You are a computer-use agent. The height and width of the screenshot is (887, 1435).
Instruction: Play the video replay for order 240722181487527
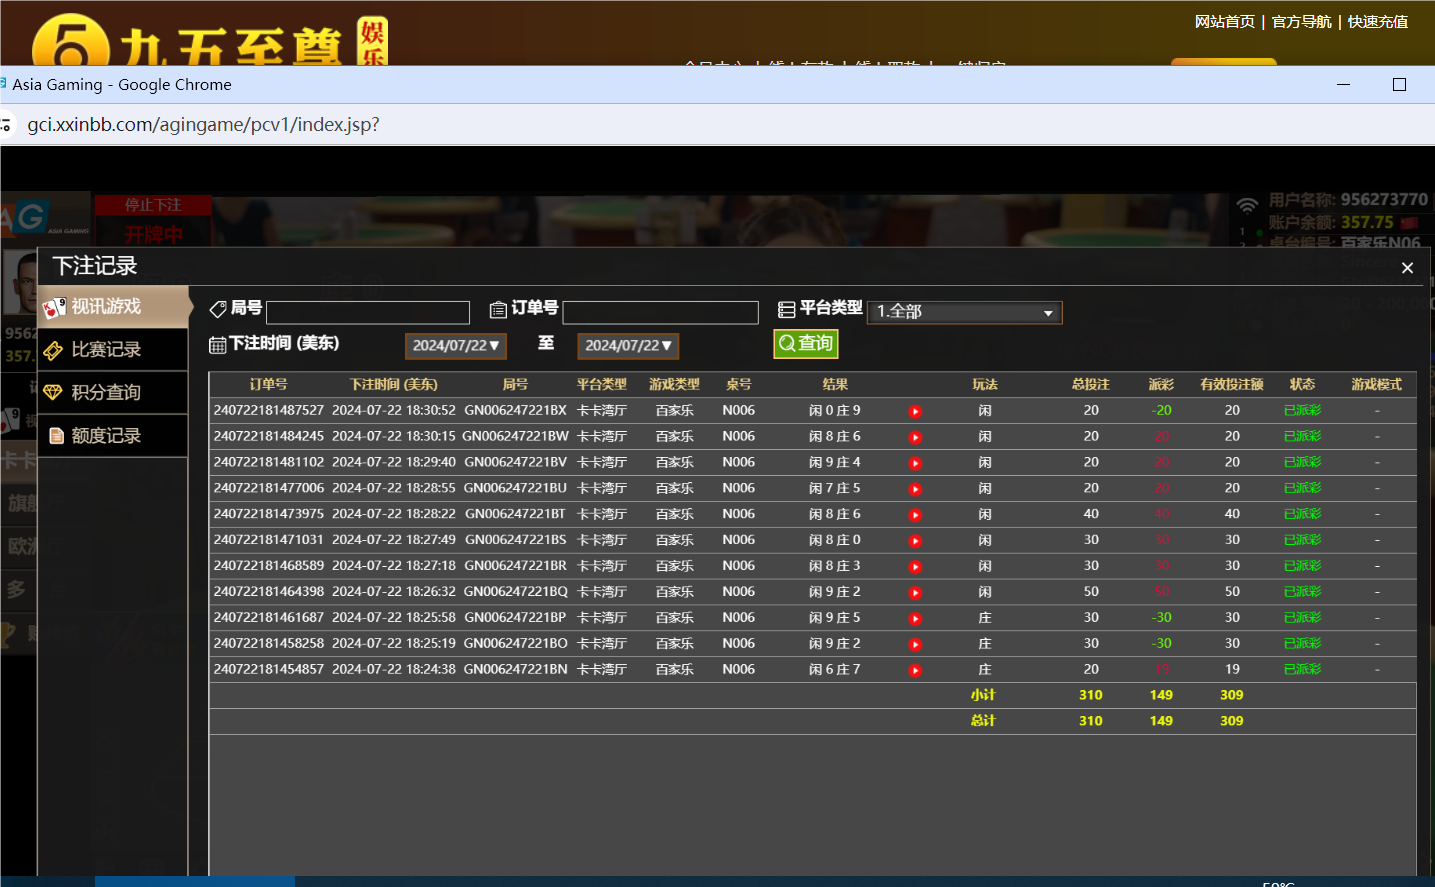[915, 410]
